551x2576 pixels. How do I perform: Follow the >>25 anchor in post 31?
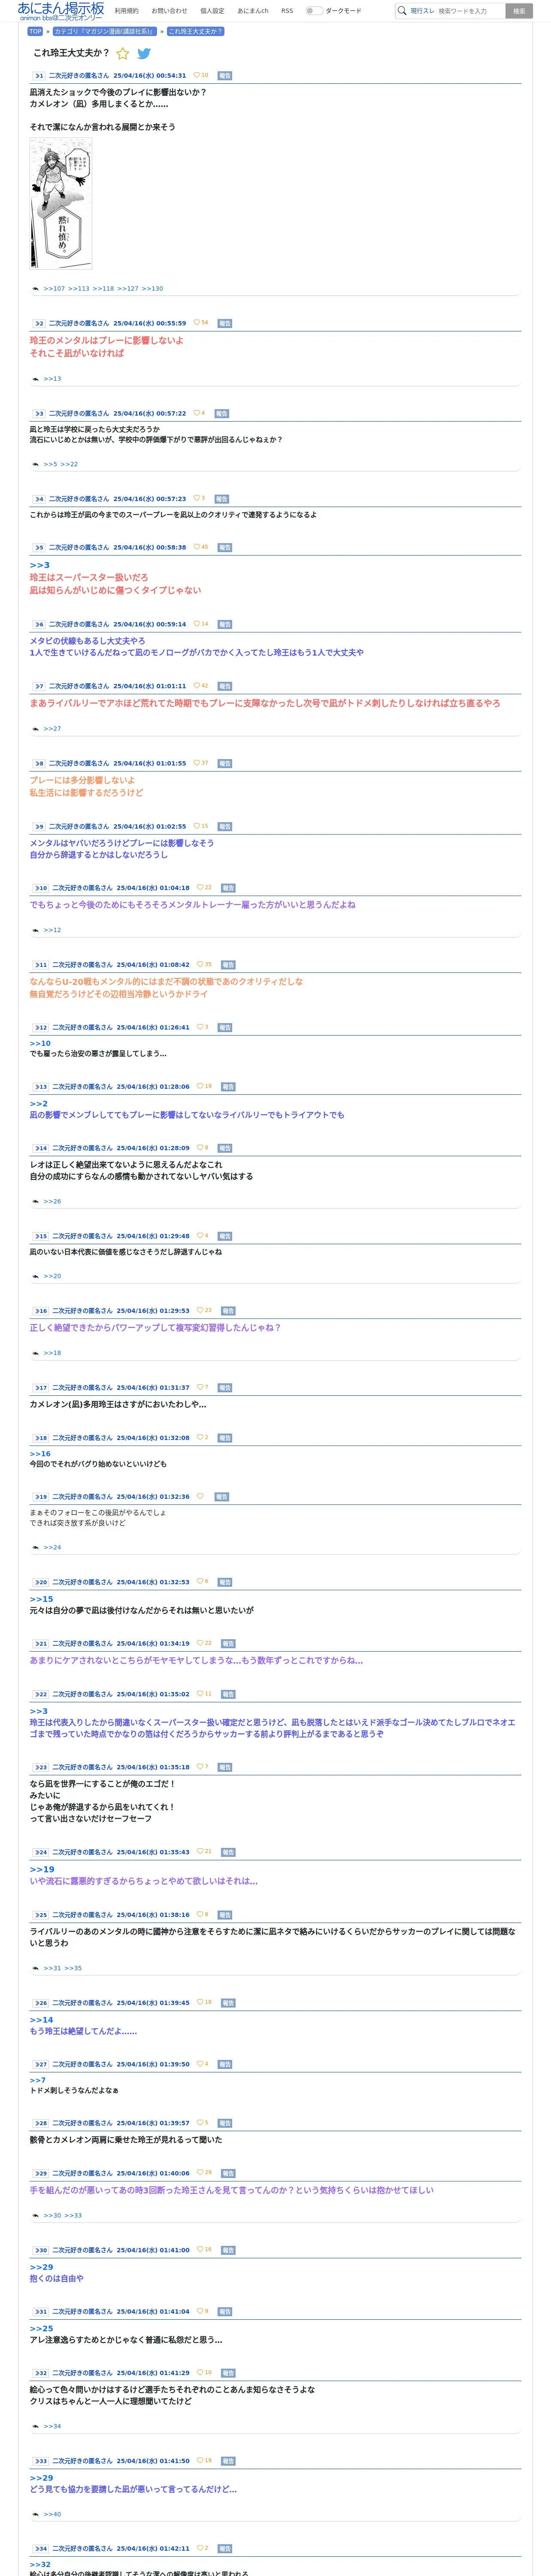point(41,2329)
